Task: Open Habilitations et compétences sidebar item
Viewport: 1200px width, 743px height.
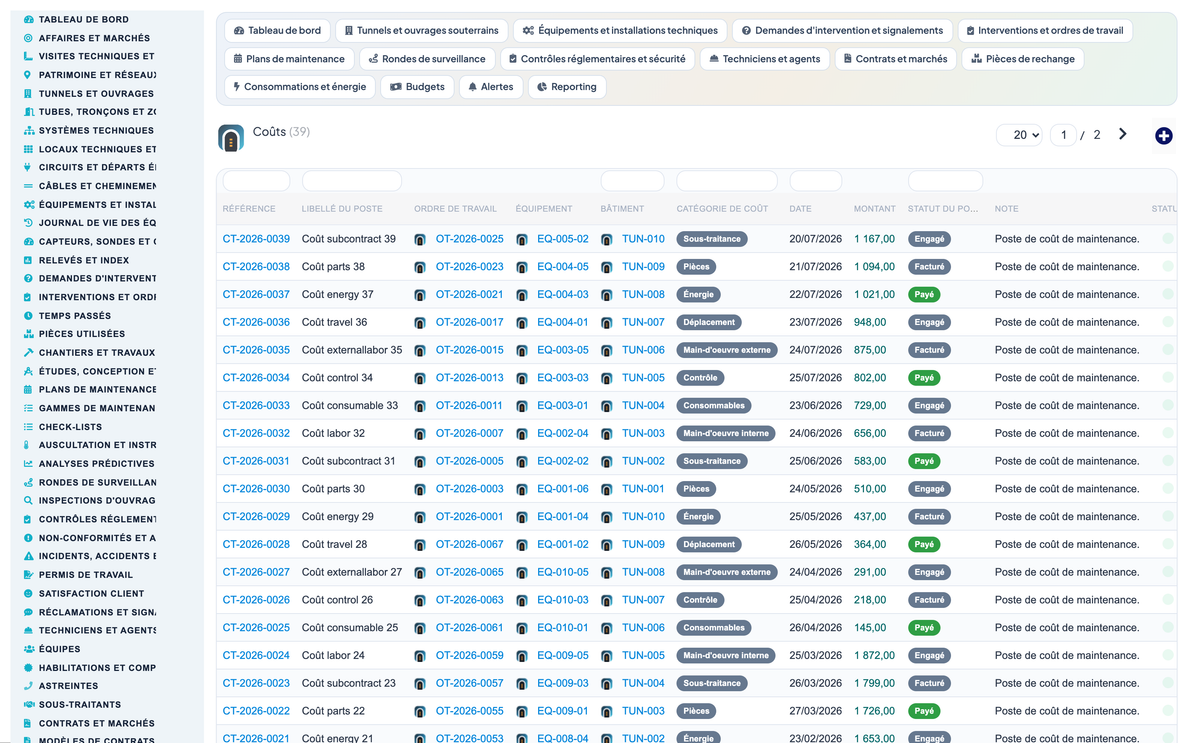Action: click(97, 668)
